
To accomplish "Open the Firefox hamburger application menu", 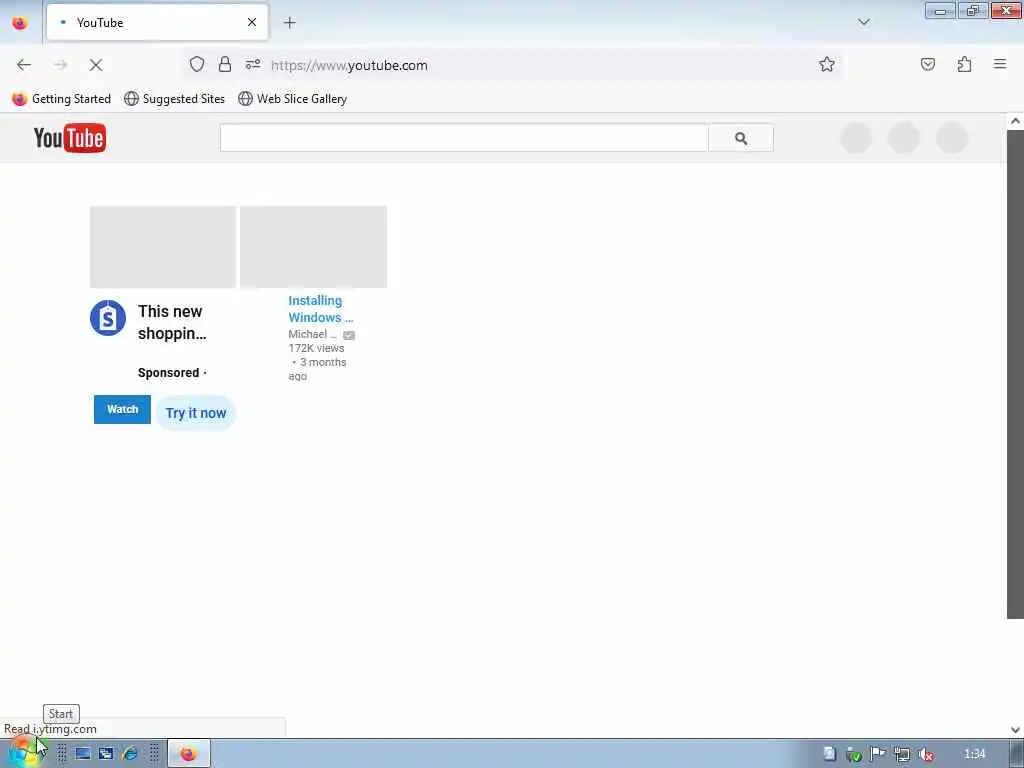I will (x=1000, y=64).
